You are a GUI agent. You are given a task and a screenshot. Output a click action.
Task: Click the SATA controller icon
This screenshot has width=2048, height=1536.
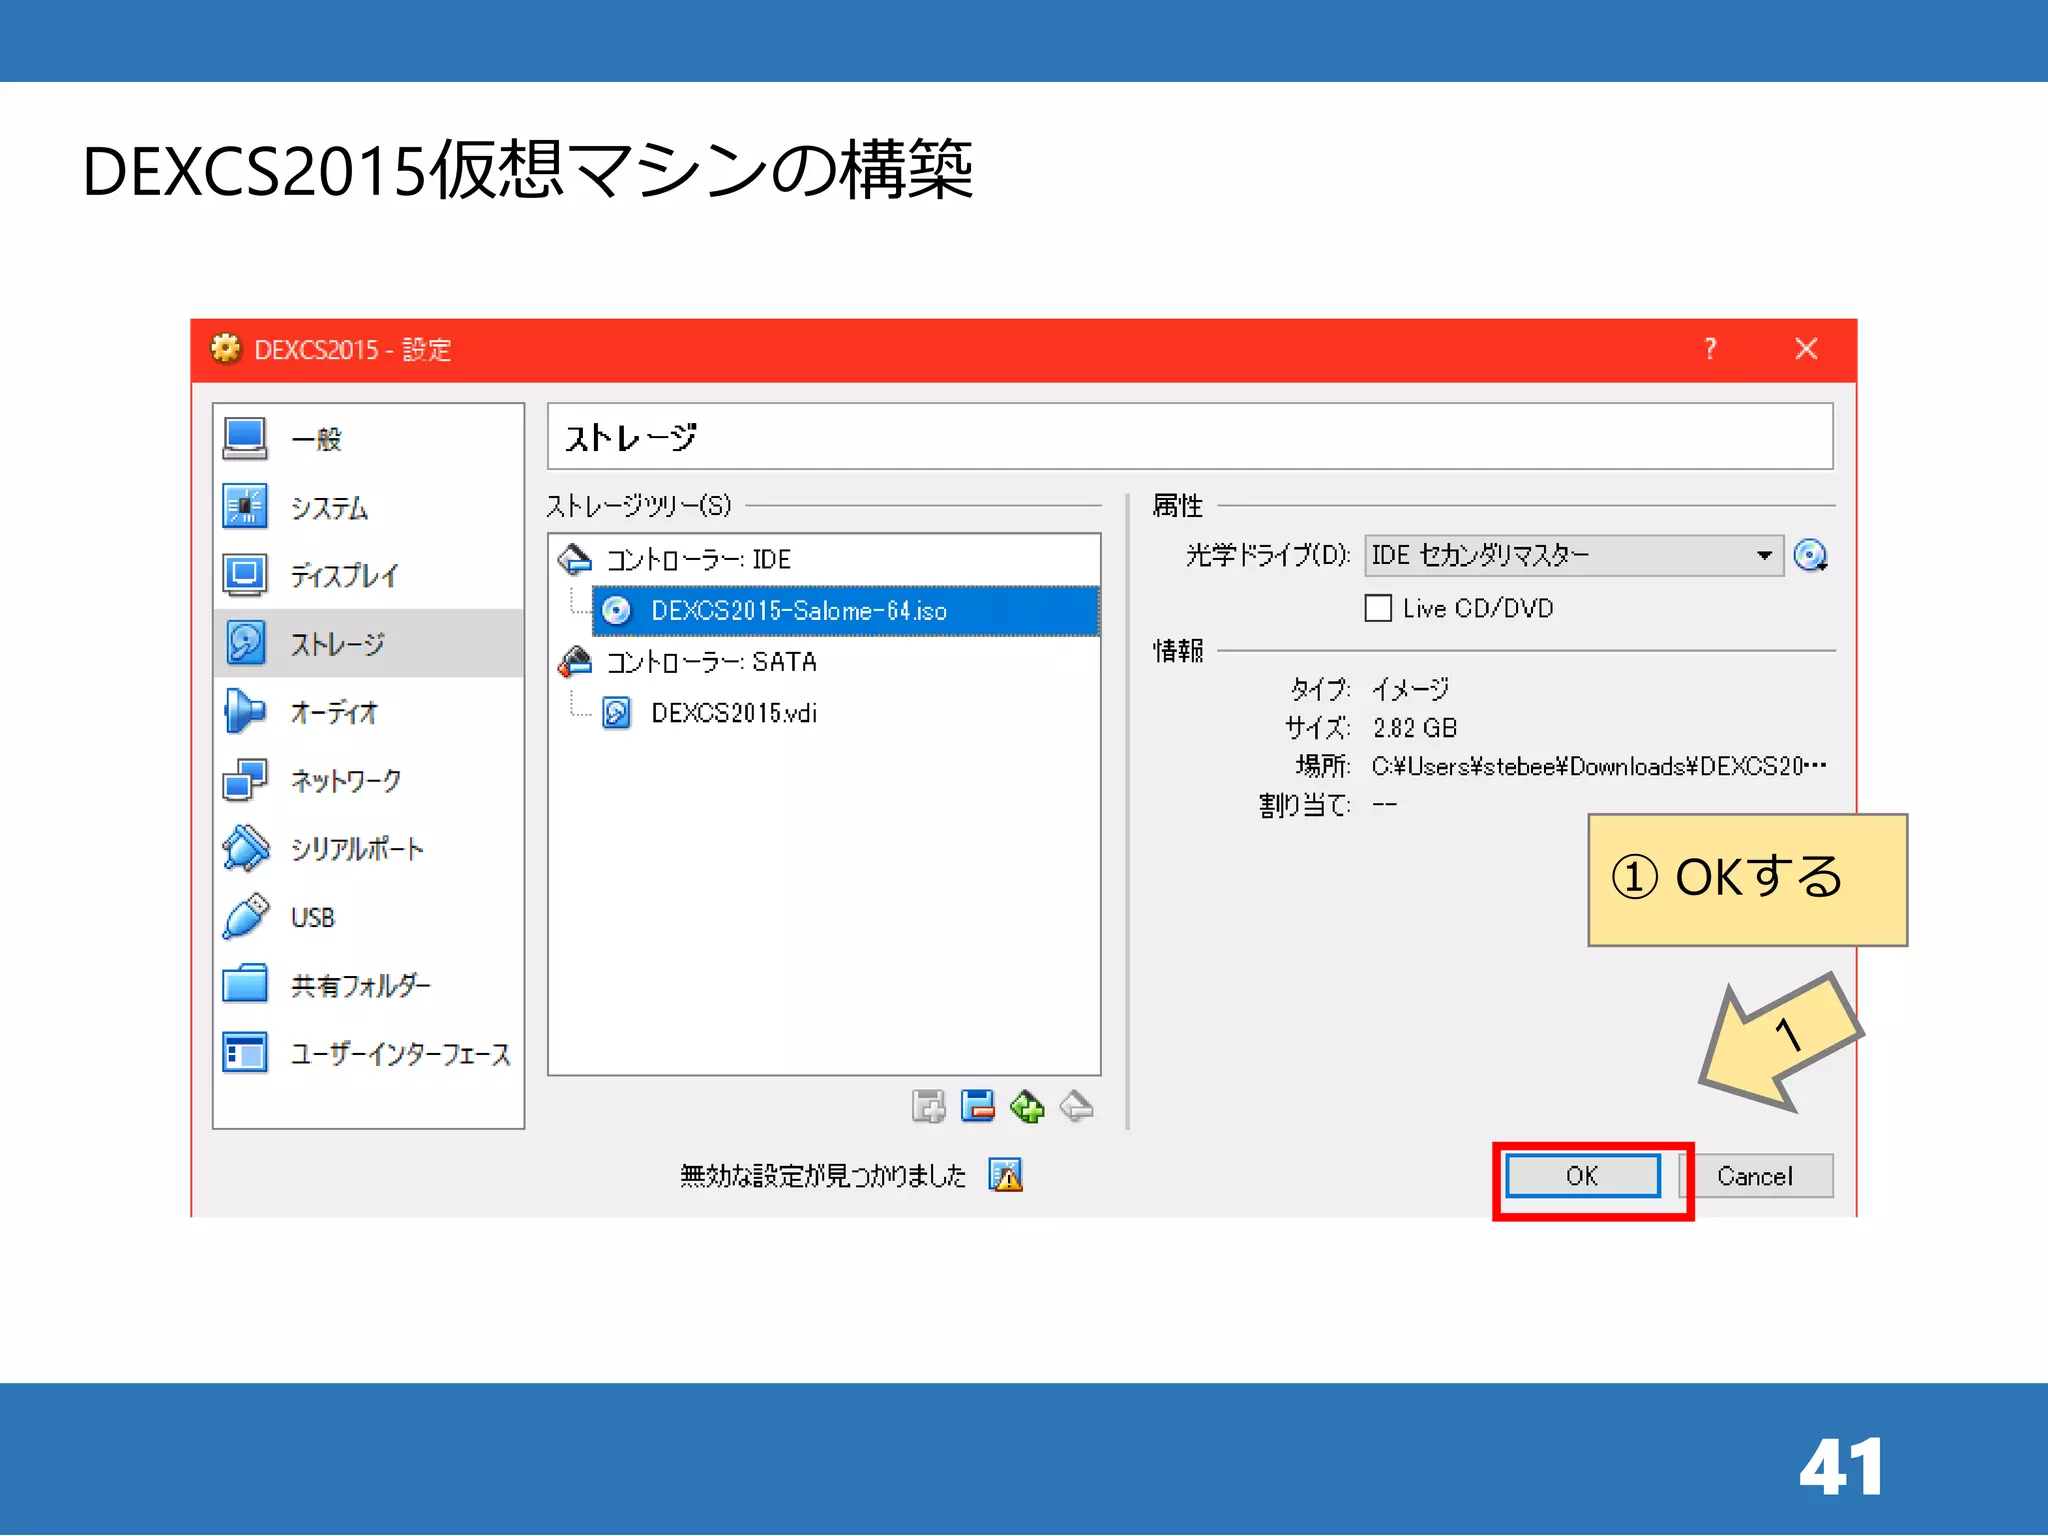pos(575,661)
